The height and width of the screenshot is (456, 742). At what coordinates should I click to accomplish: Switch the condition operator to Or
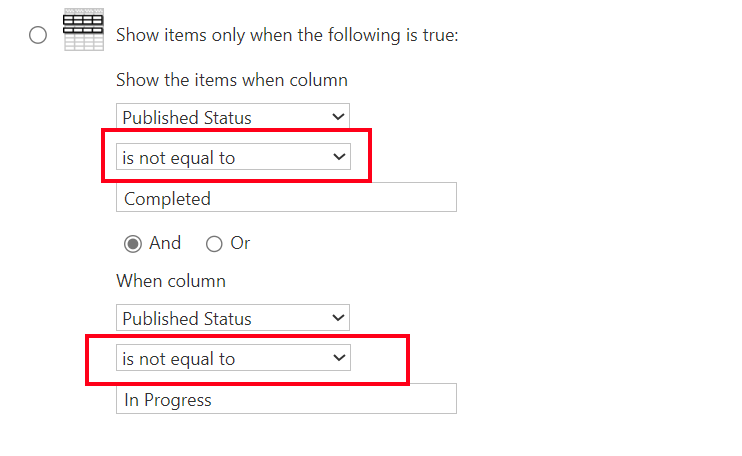click(213, 243)
